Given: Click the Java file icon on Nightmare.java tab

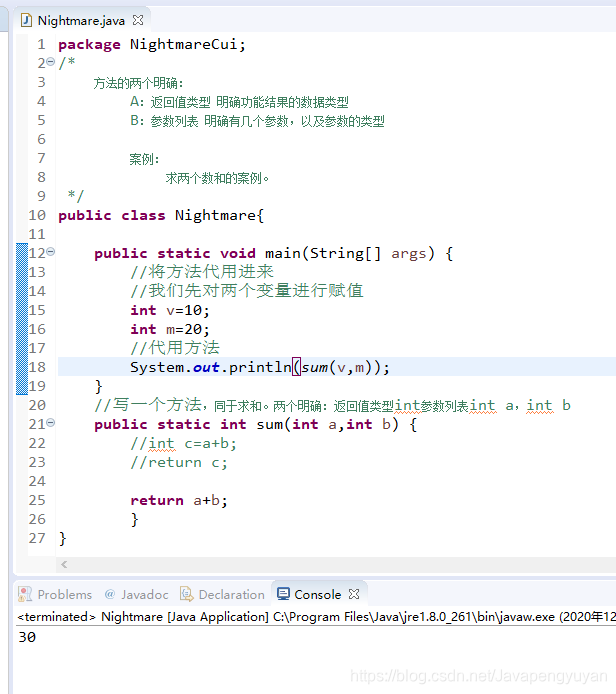Looking at the screenshot, I should point(27,20).
